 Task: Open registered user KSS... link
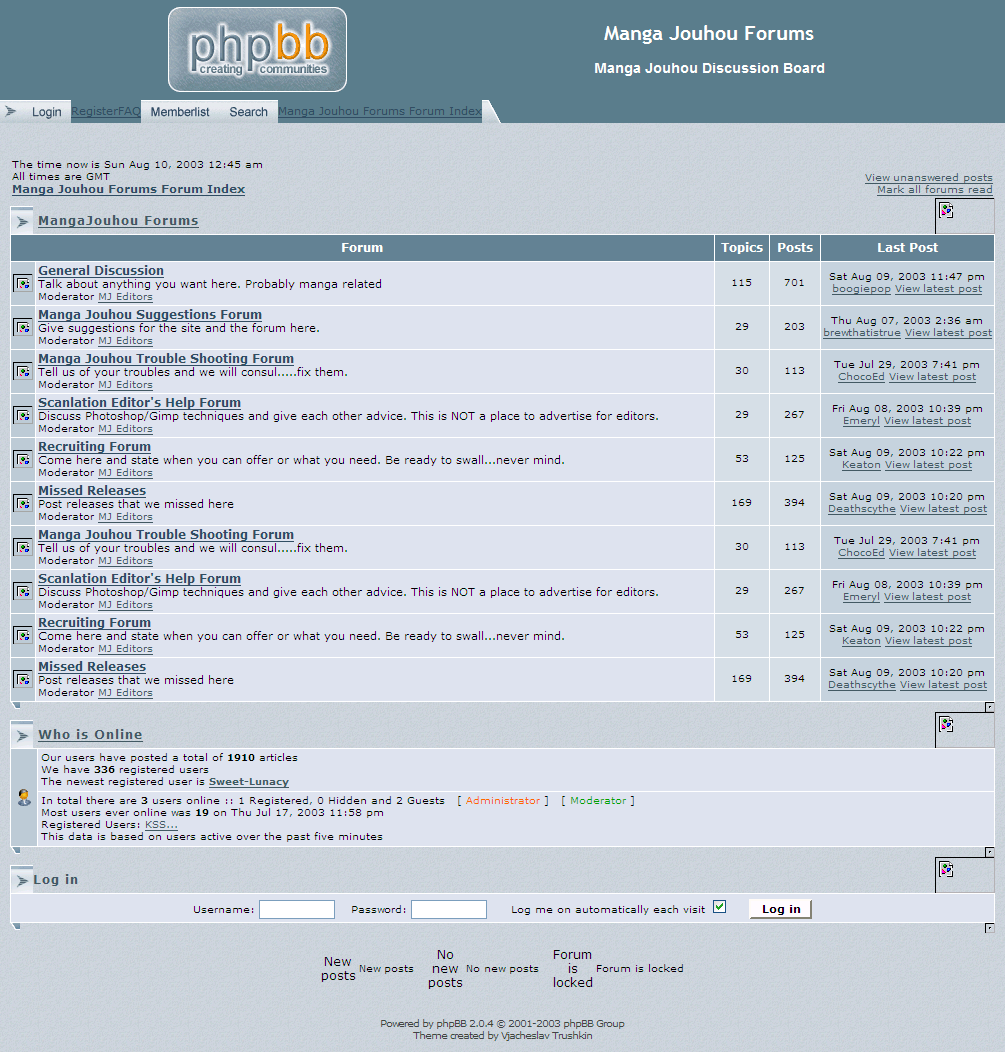(x=161, y=825)
